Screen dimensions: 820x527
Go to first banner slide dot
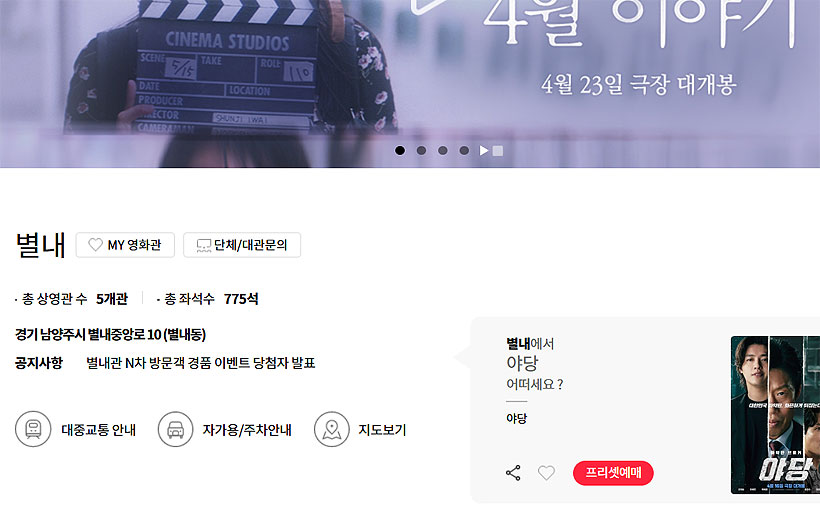400,151
